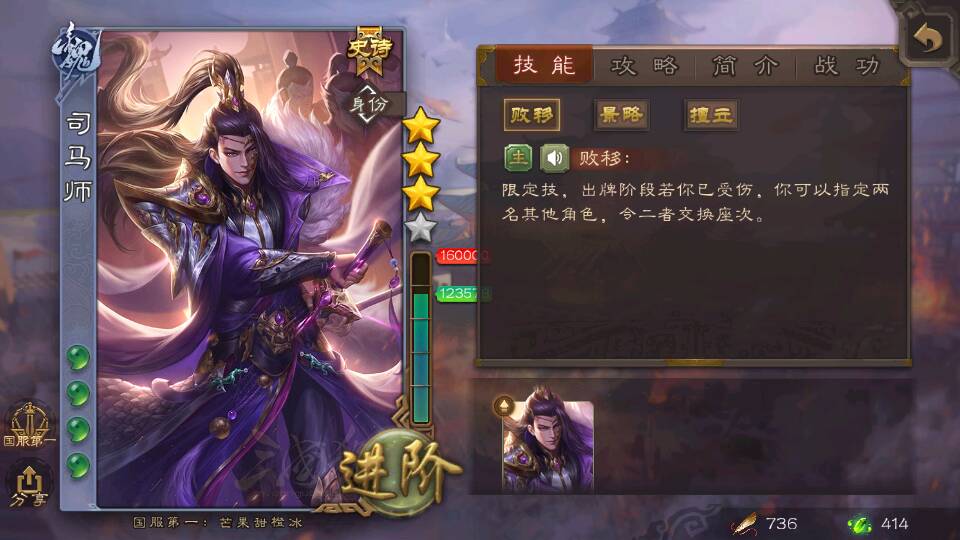Click the feather currency icon

[x=746, y=524]
